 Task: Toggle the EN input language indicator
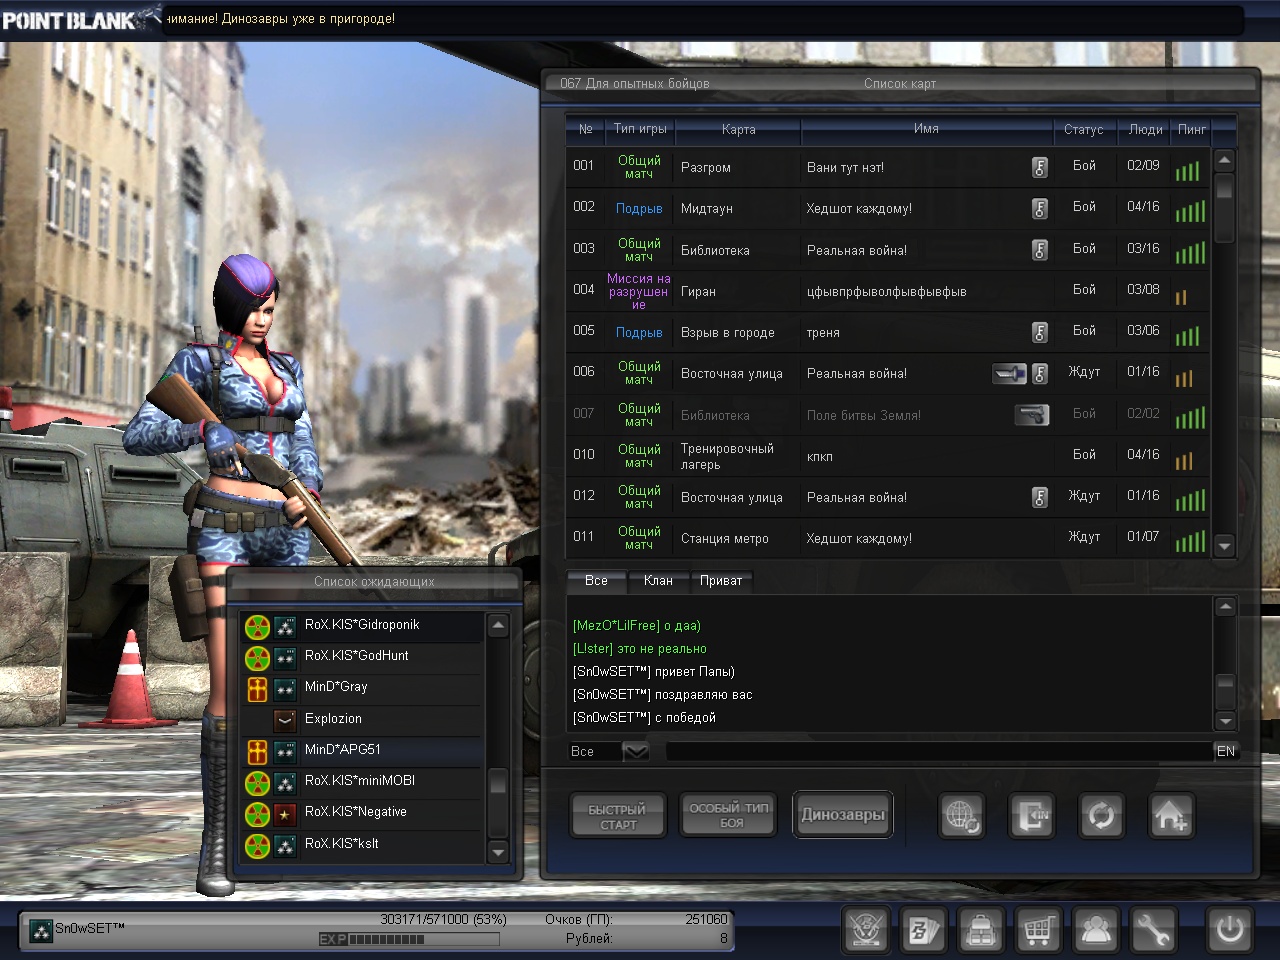[1225, 751]
